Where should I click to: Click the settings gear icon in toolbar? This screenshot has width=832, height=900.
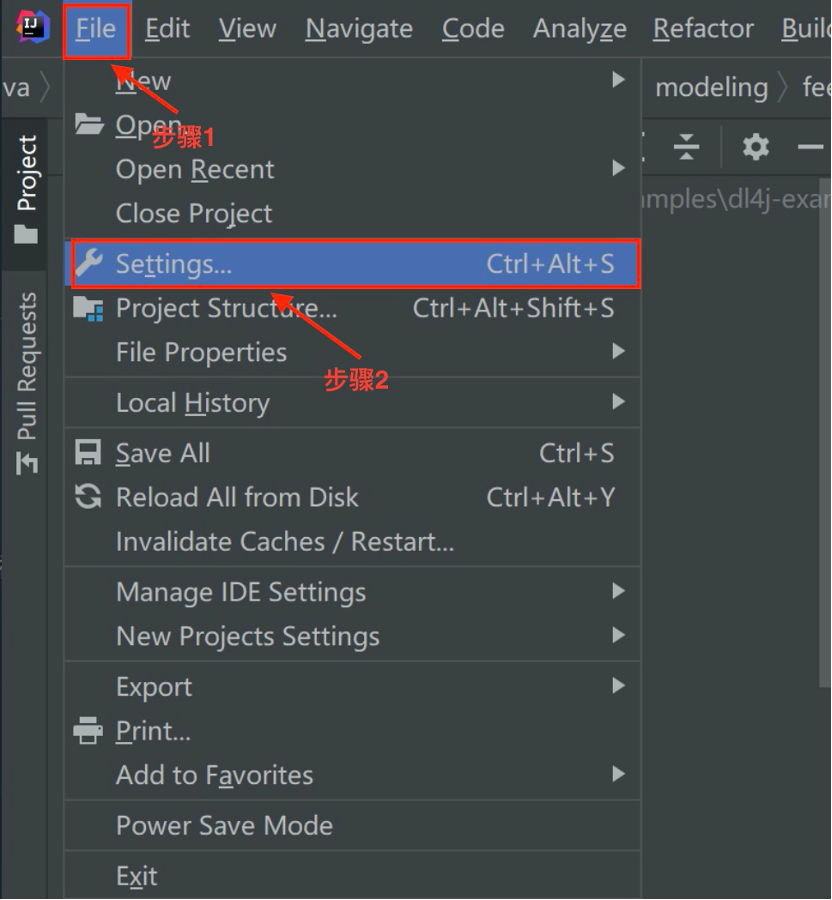point(756,147)
